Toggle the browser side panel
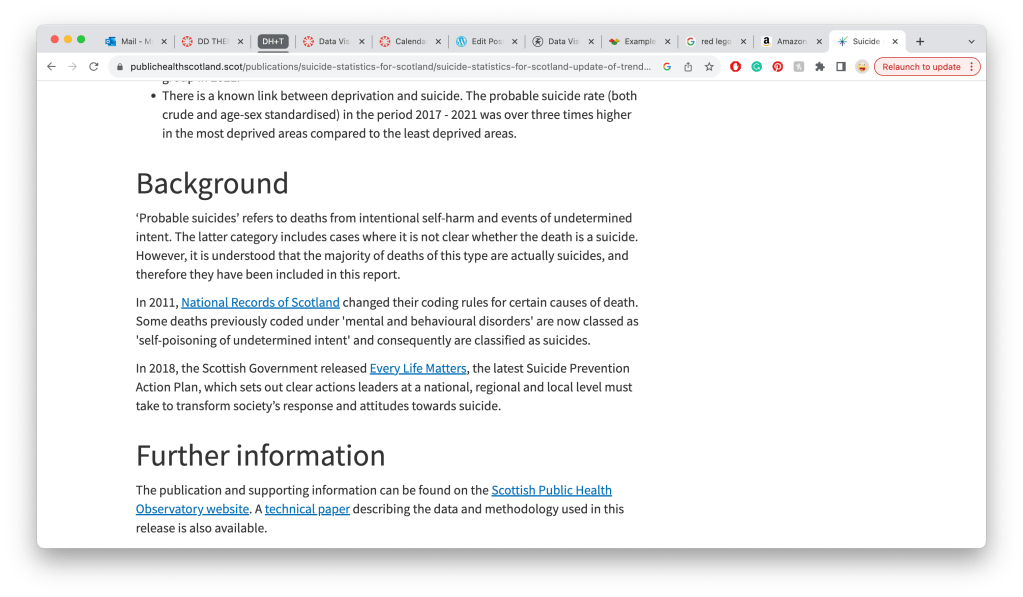 tap(840, 67)
